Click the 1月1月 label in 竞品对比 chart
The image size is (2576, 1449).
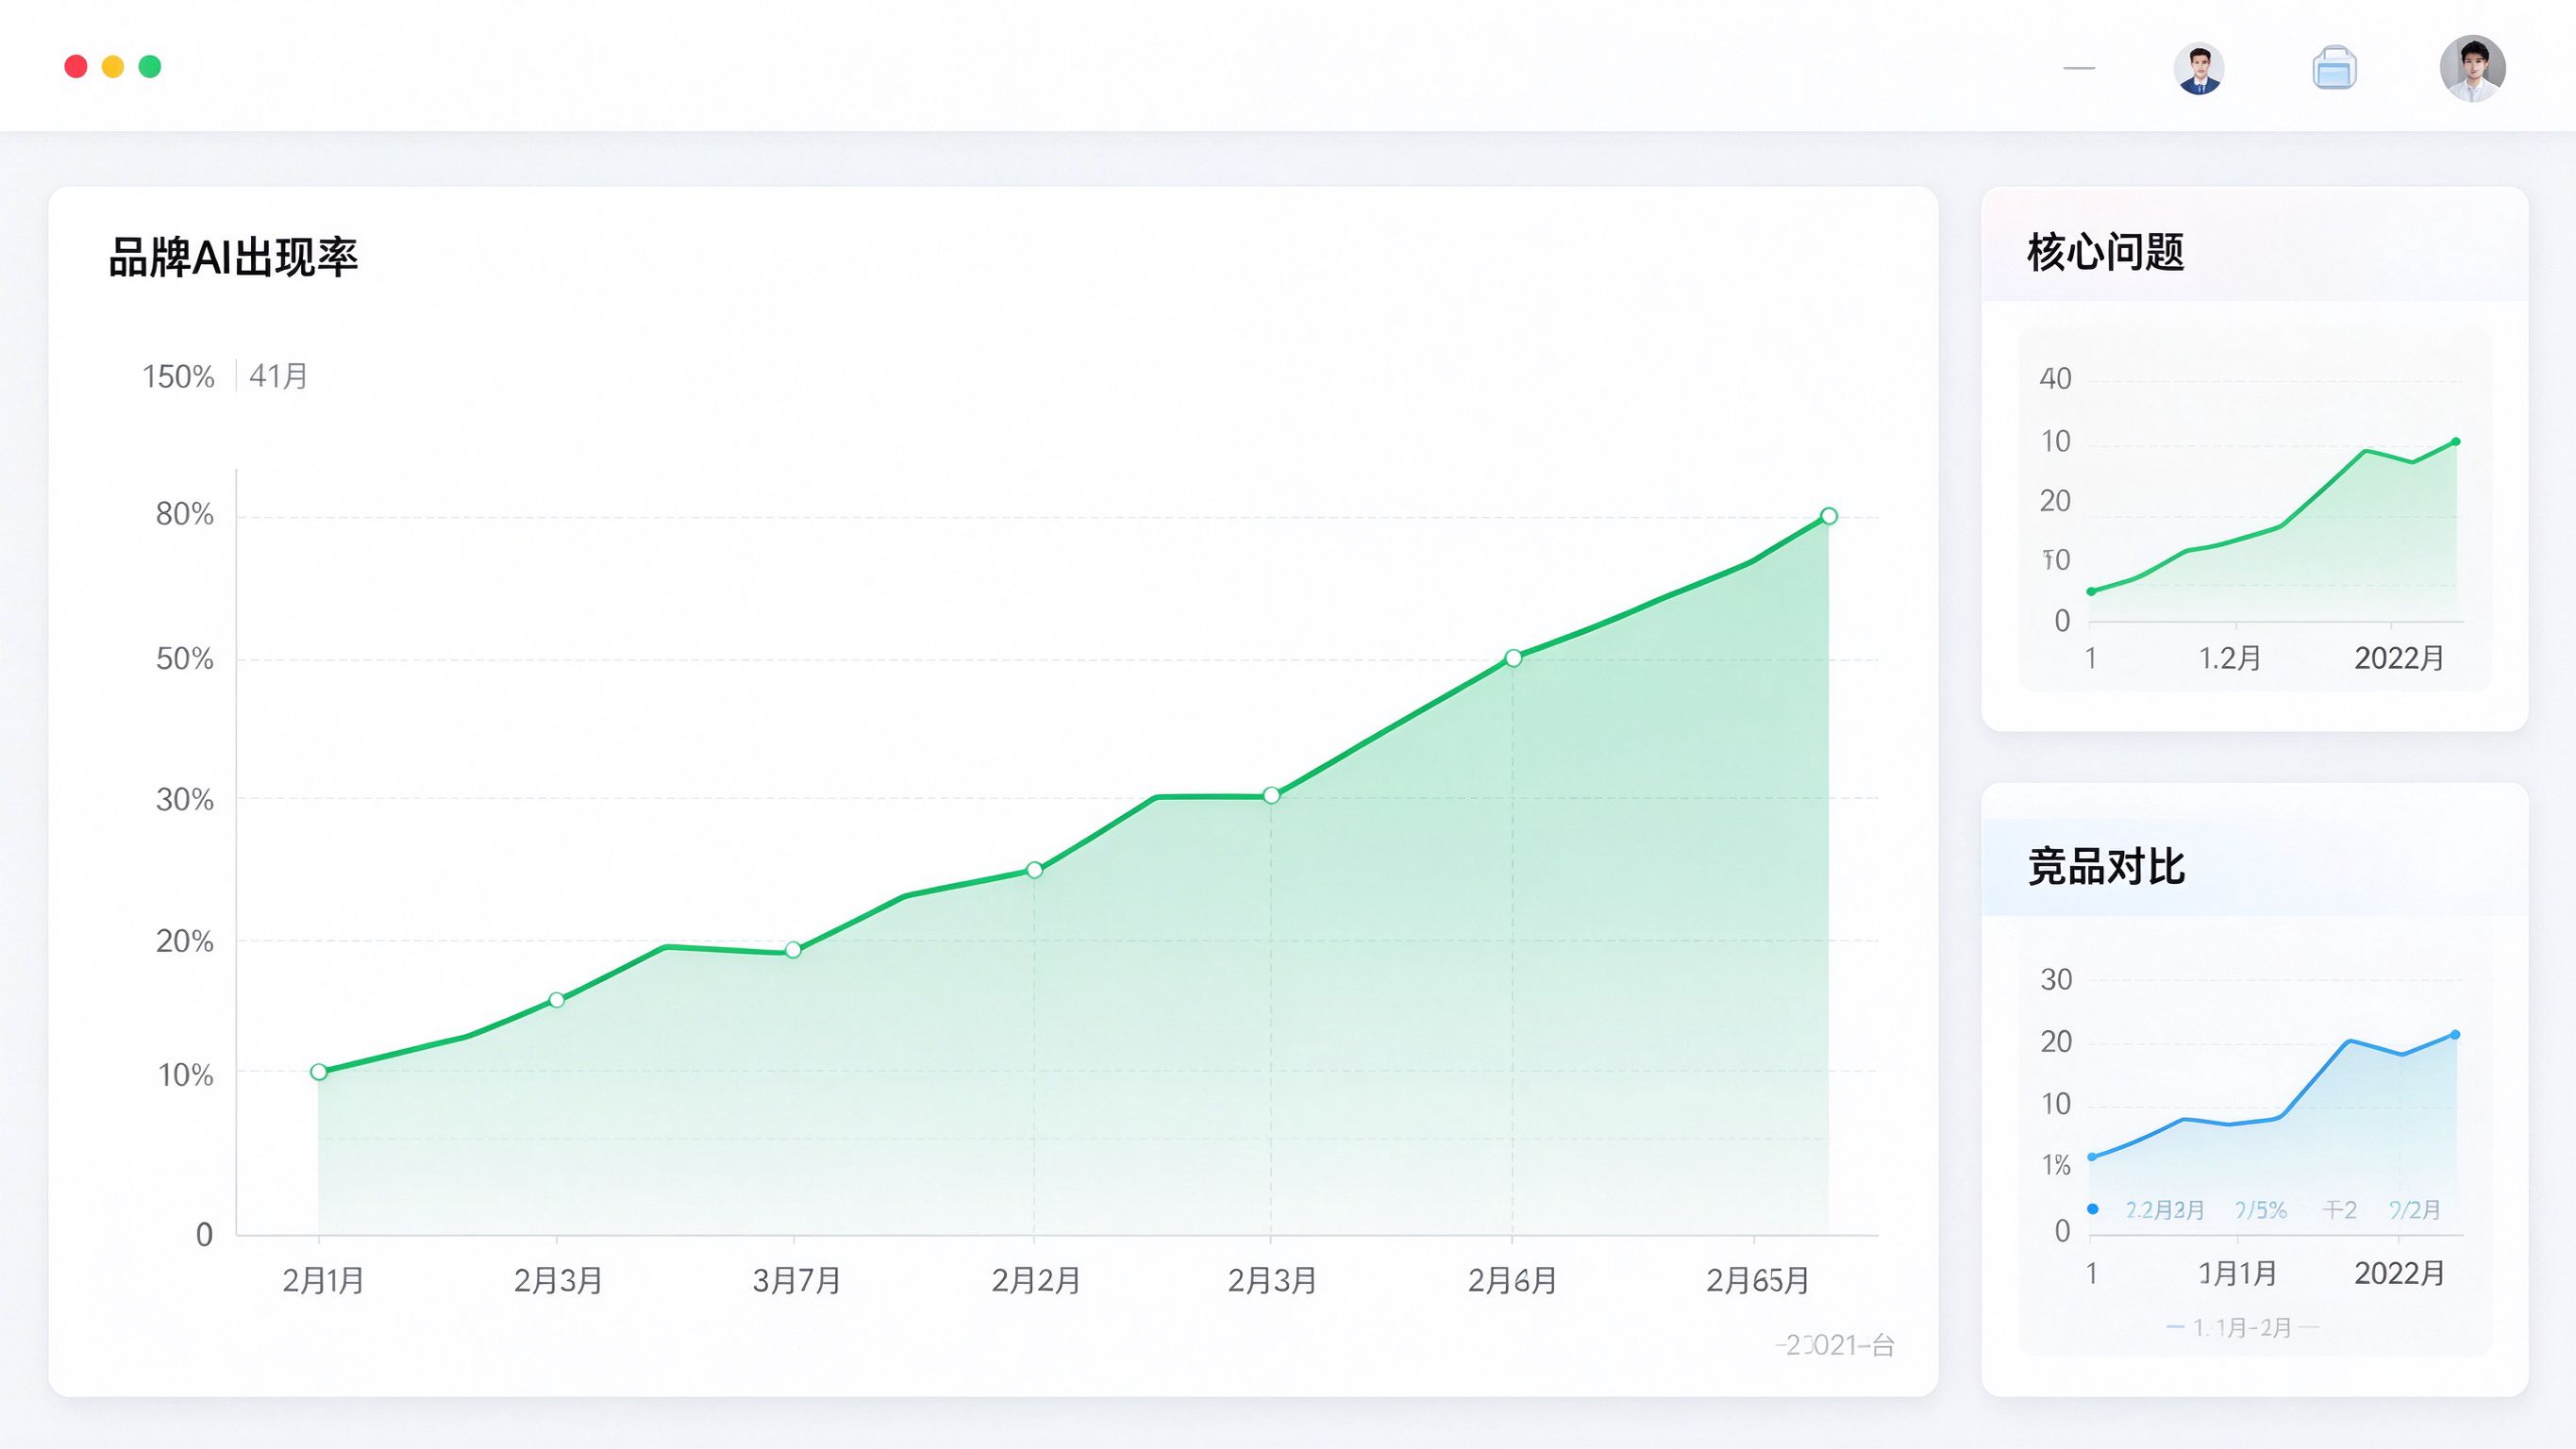(2238, 1273)
